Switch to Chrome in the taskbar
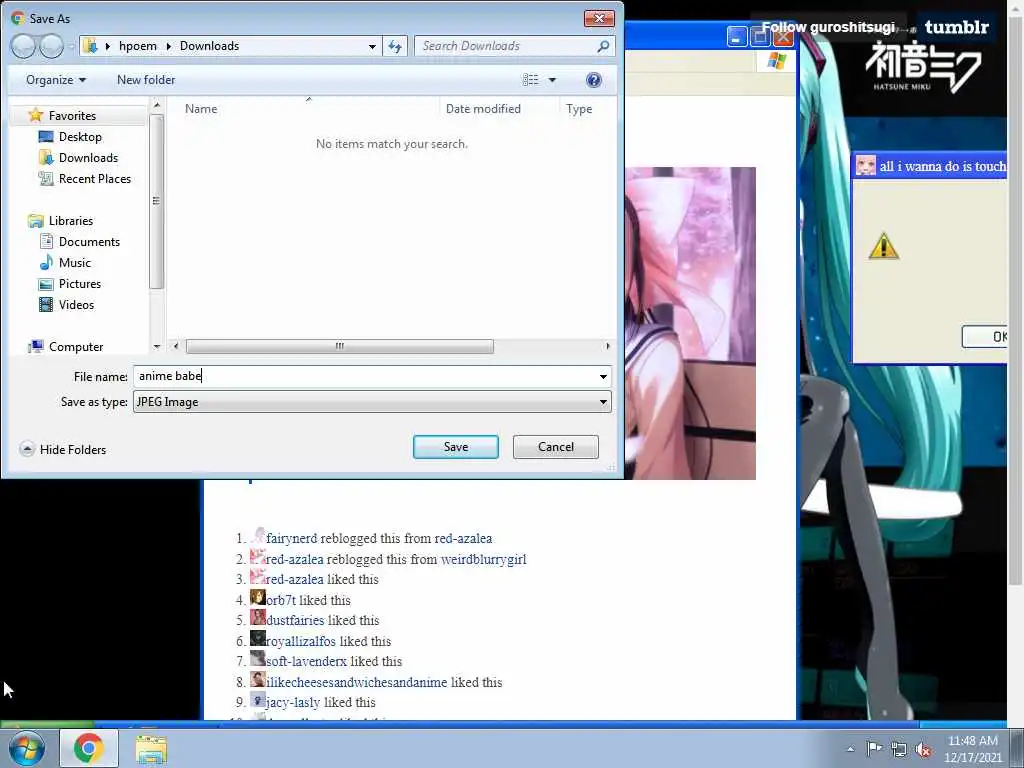The height and width of the screenshot is (768, 1024). pos(89,748)
